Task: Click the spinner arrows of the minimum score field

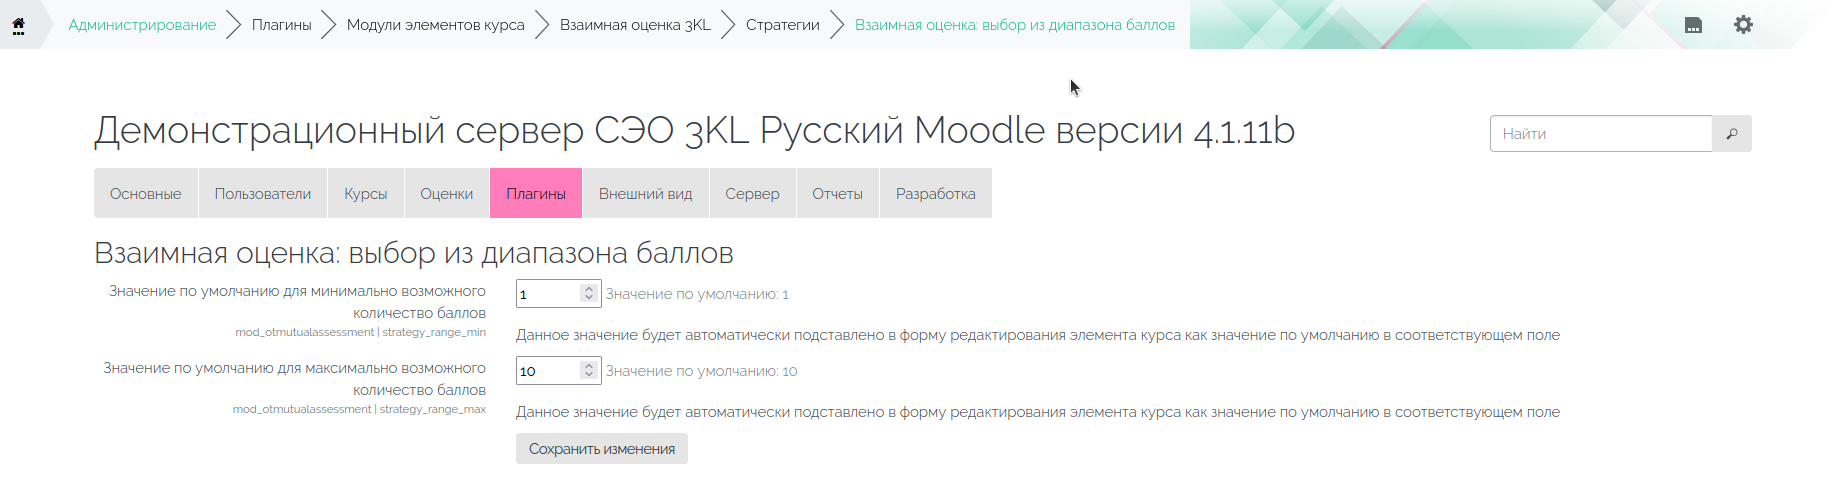Action: (x=589, y=294)
